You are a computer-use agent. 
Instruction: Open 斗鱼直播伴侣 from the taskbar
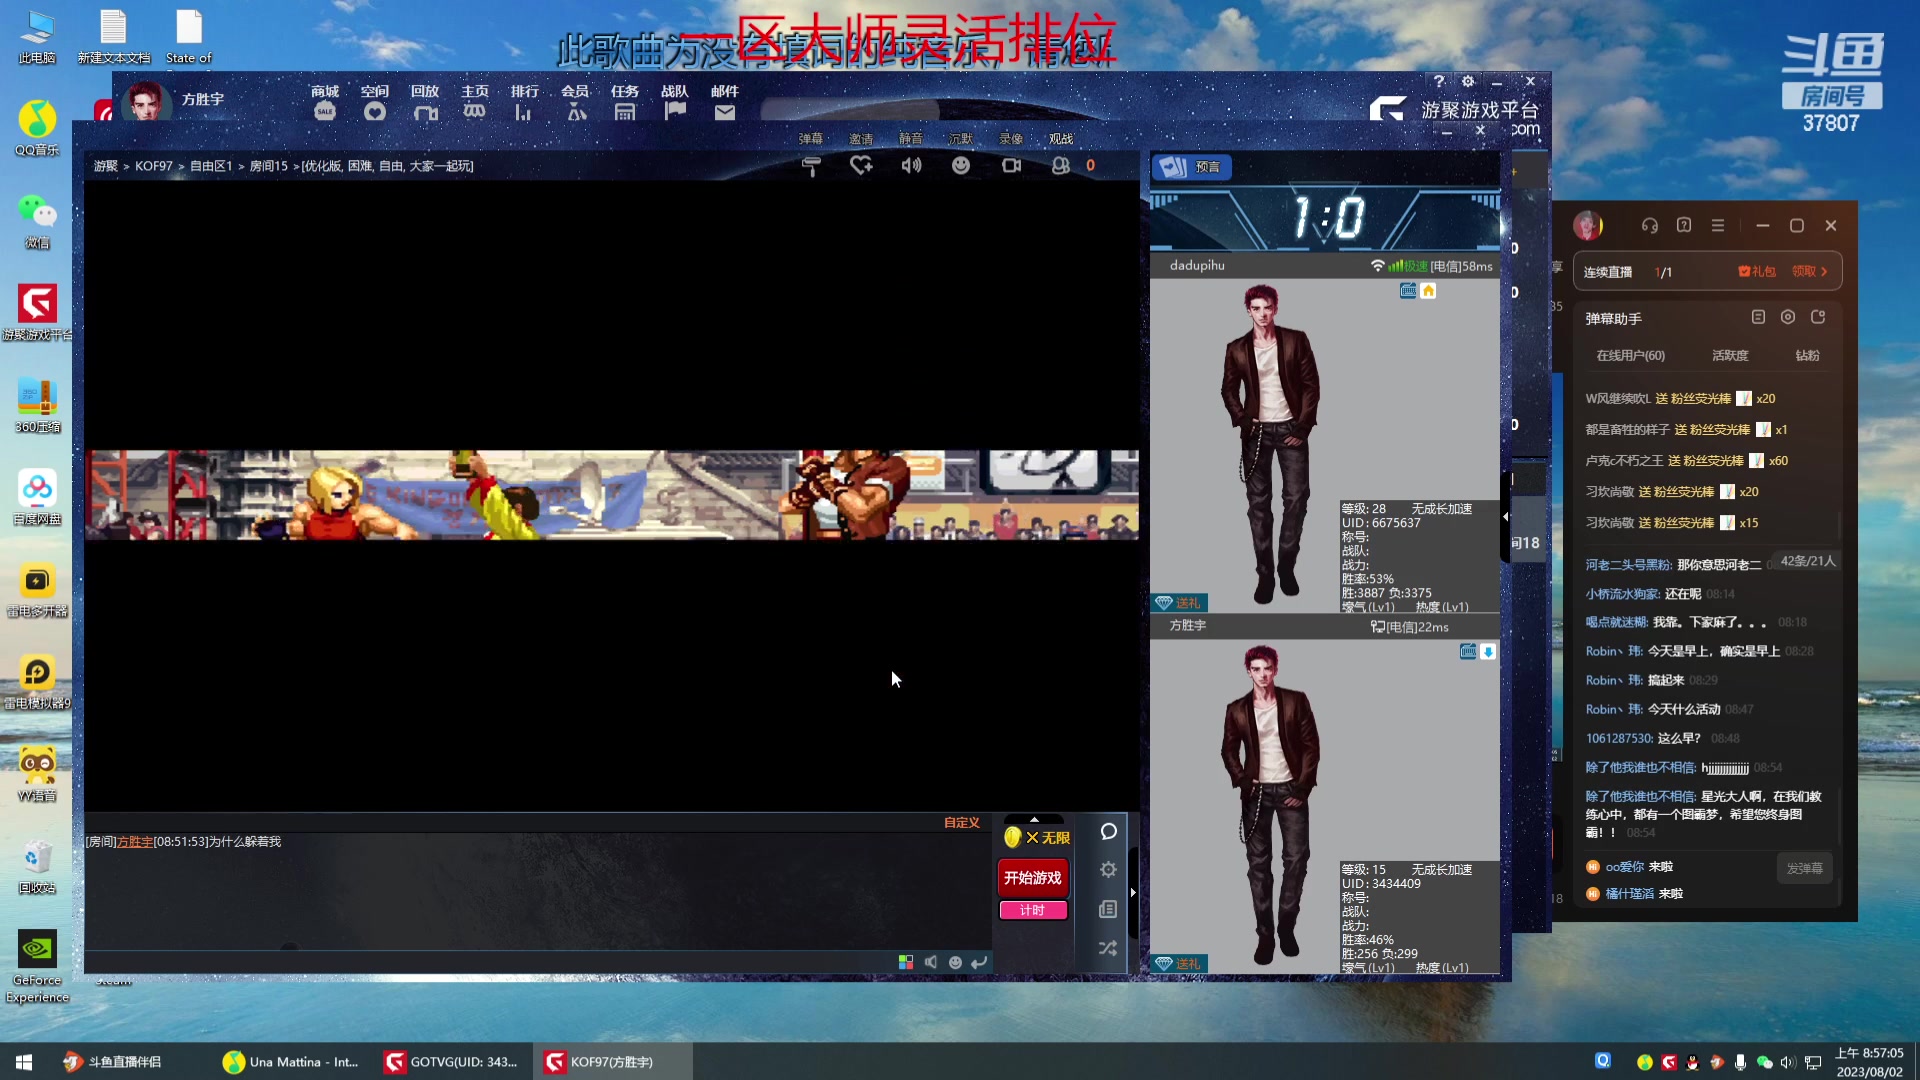click(112, 1062)
